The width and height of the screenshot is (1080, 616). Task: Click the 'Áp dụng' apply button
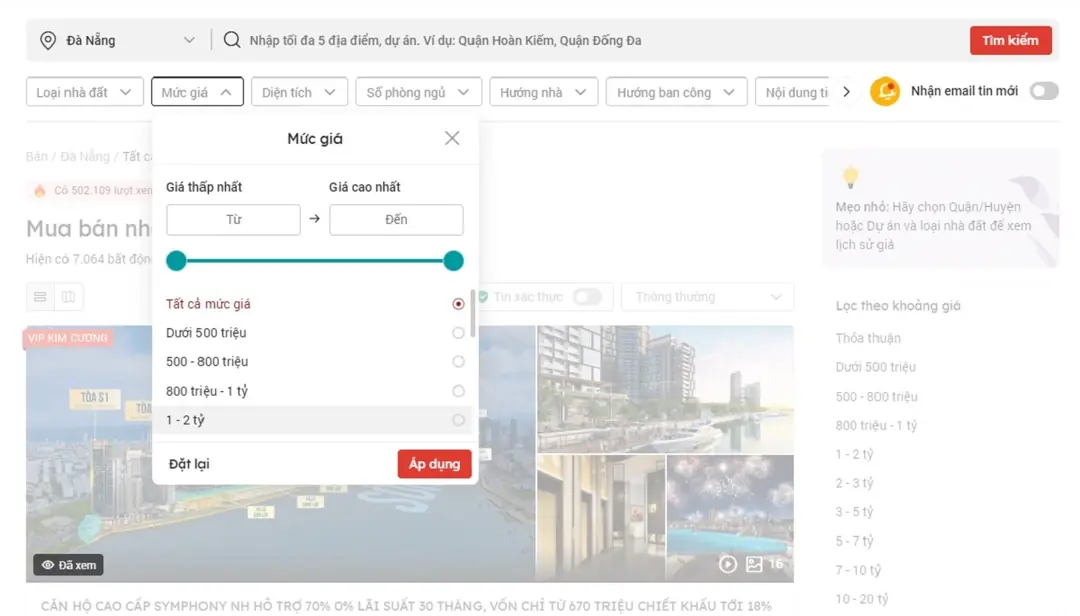click(434, 463)
